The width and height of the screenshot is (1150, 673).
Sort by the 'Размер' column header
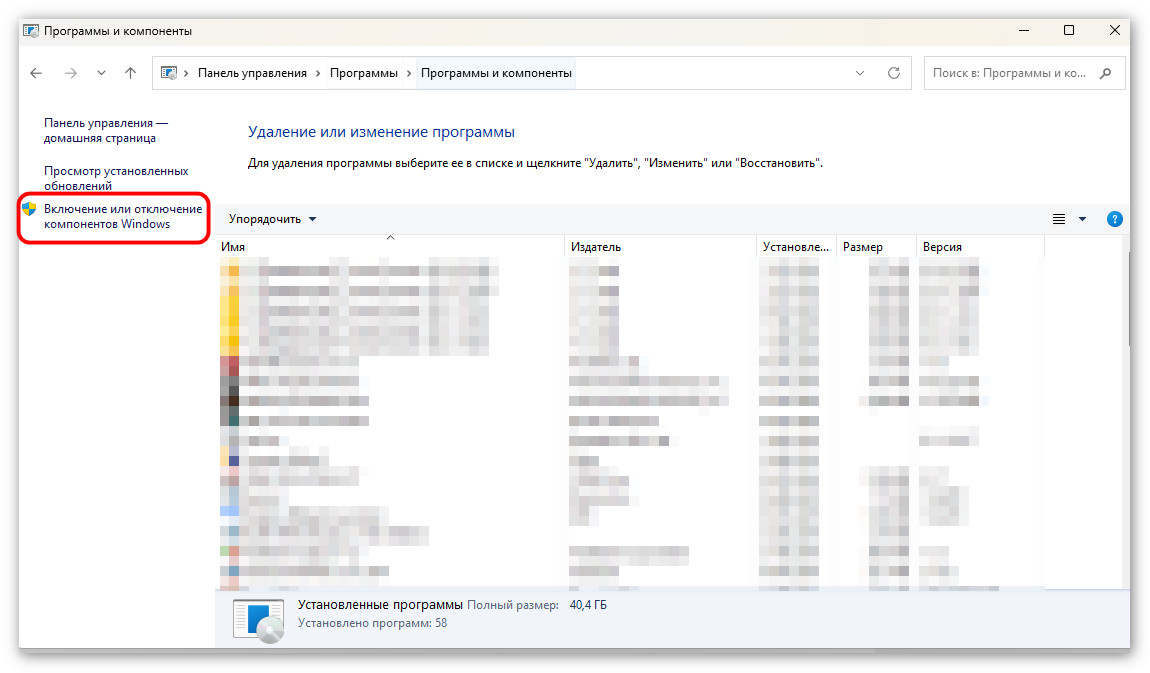(876, 247)
